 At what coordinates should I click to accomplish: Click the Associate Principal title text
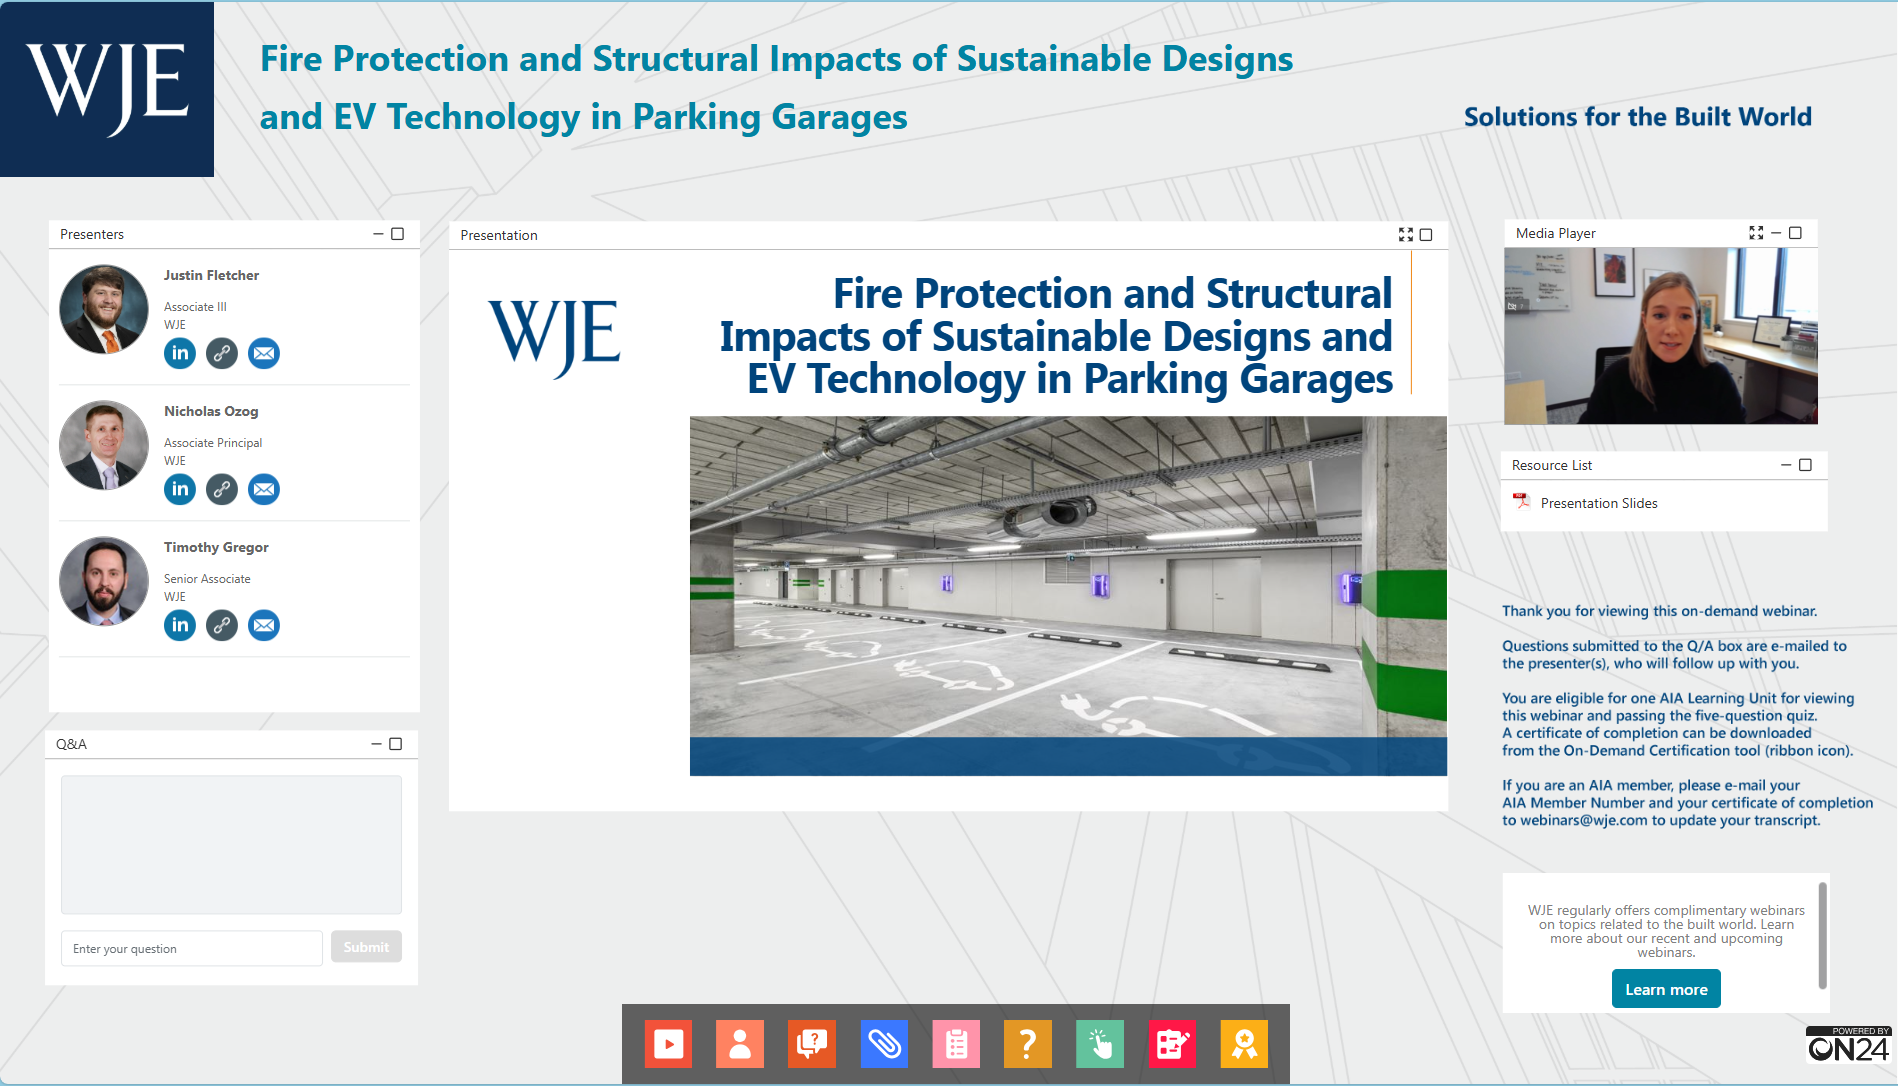213,443
